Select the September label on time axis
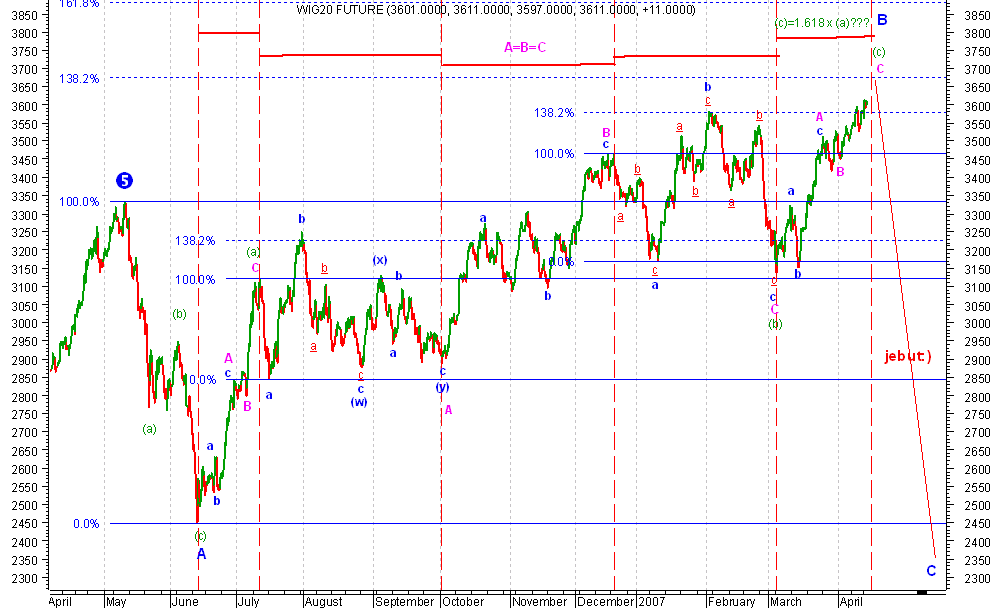 pyautogui.click(x=404, y=601)
